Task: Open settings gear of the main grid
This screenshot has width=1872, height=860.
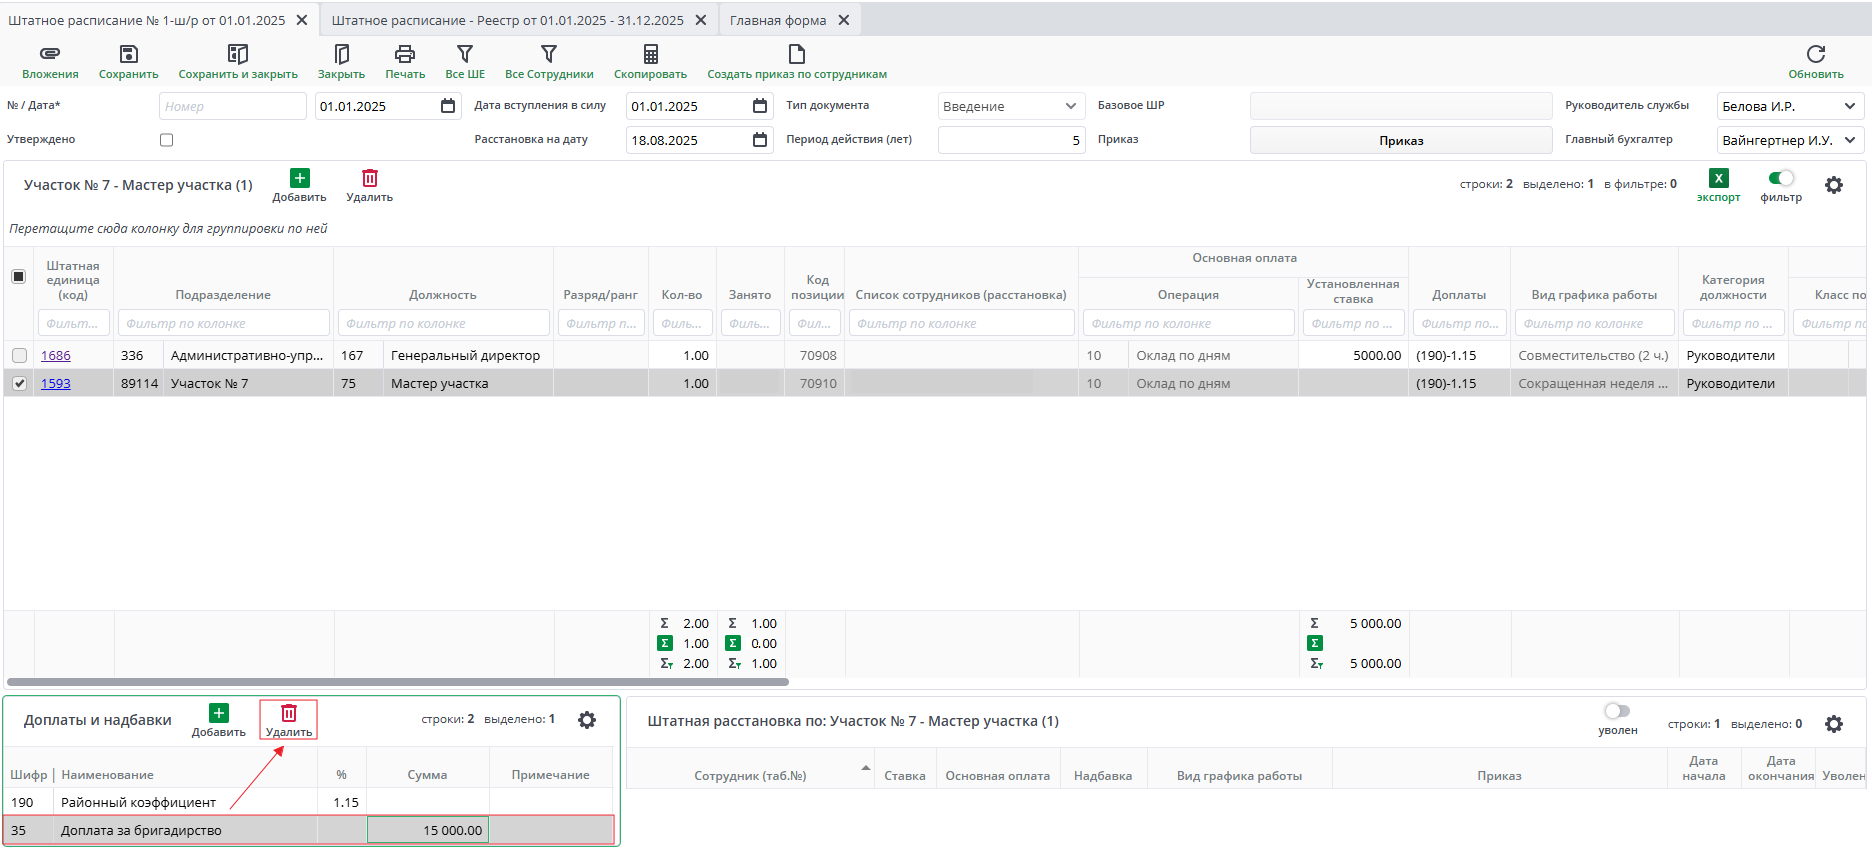Action: pyautogui.click(x=1834, y=185)
